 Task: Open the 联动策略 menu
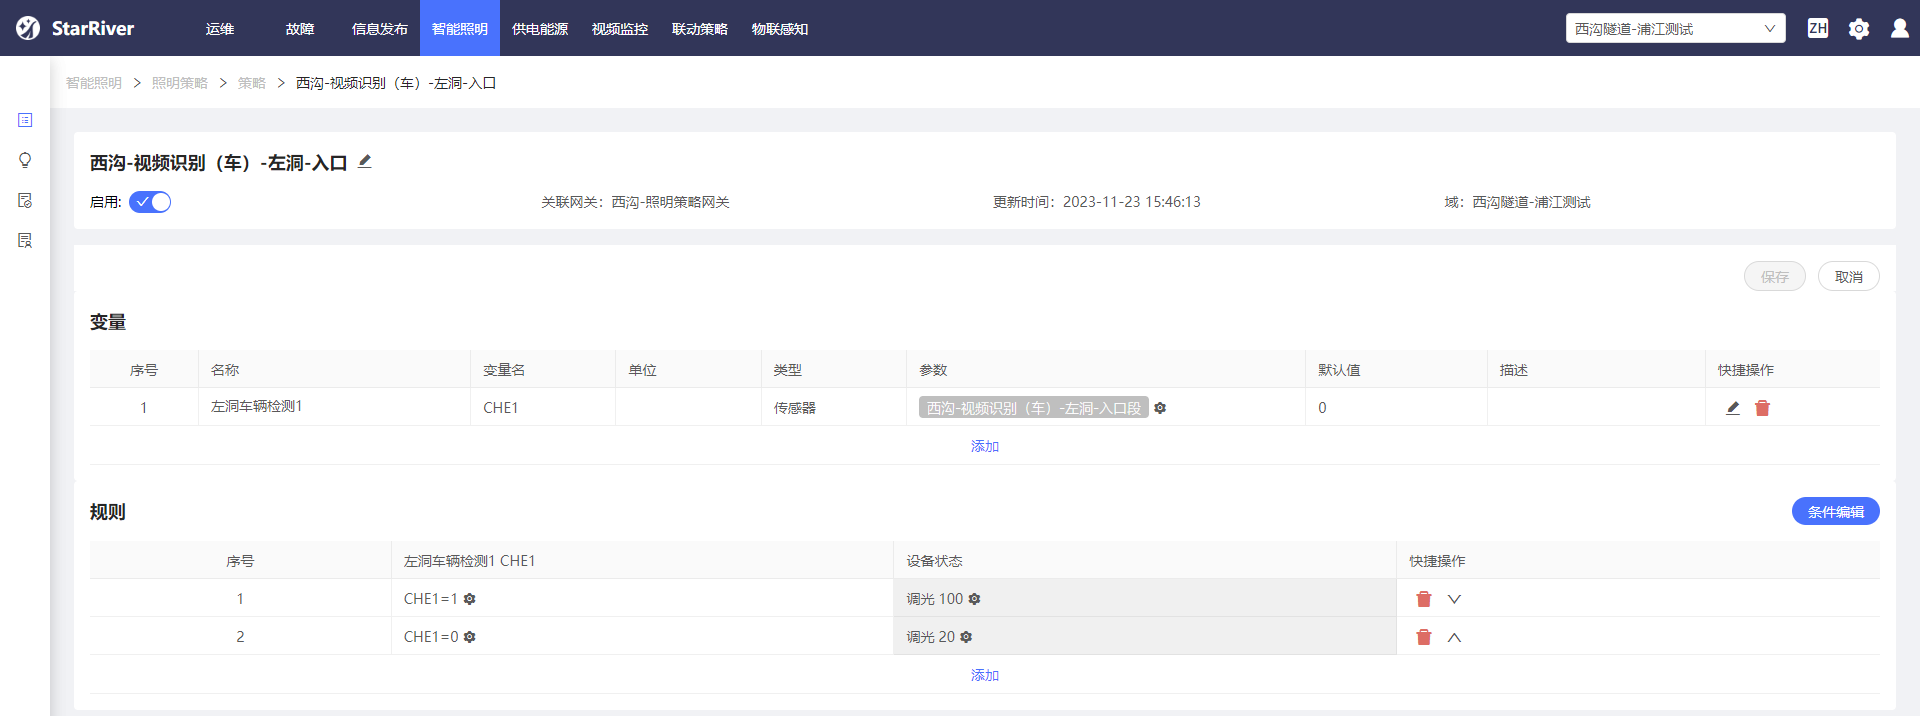click(x=700, y=29)
